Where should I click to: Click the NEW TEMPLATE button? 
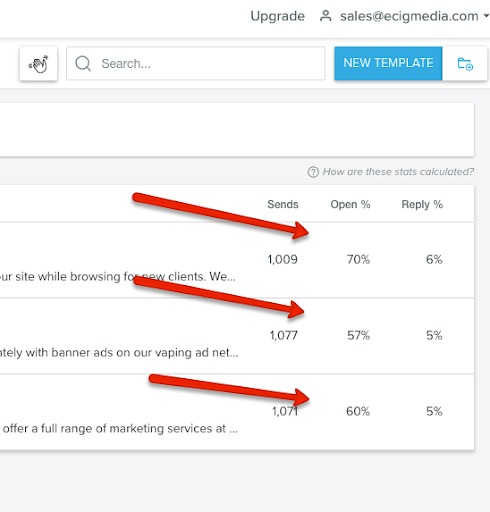pyautogui.click(x=388, y=63)
